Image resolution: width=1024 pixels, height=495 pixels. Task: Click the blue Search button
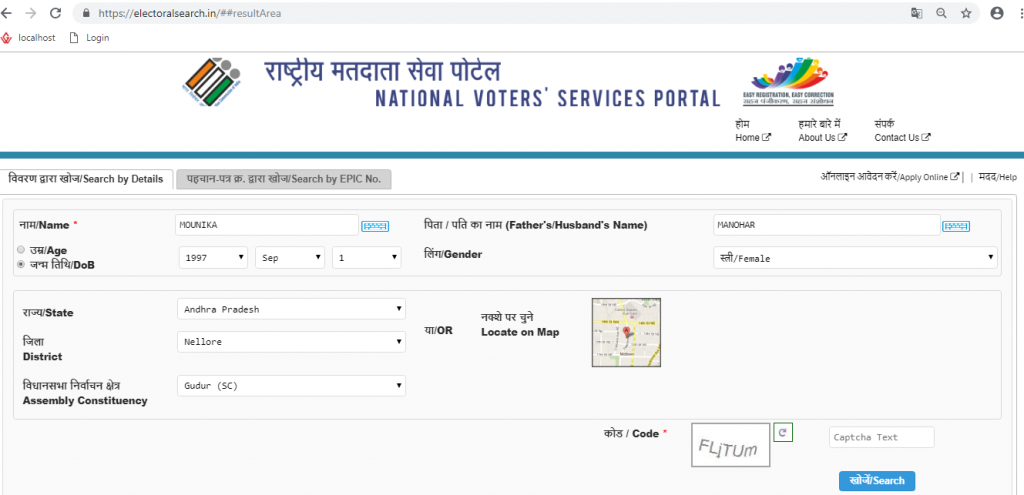[x=877, y=481]
